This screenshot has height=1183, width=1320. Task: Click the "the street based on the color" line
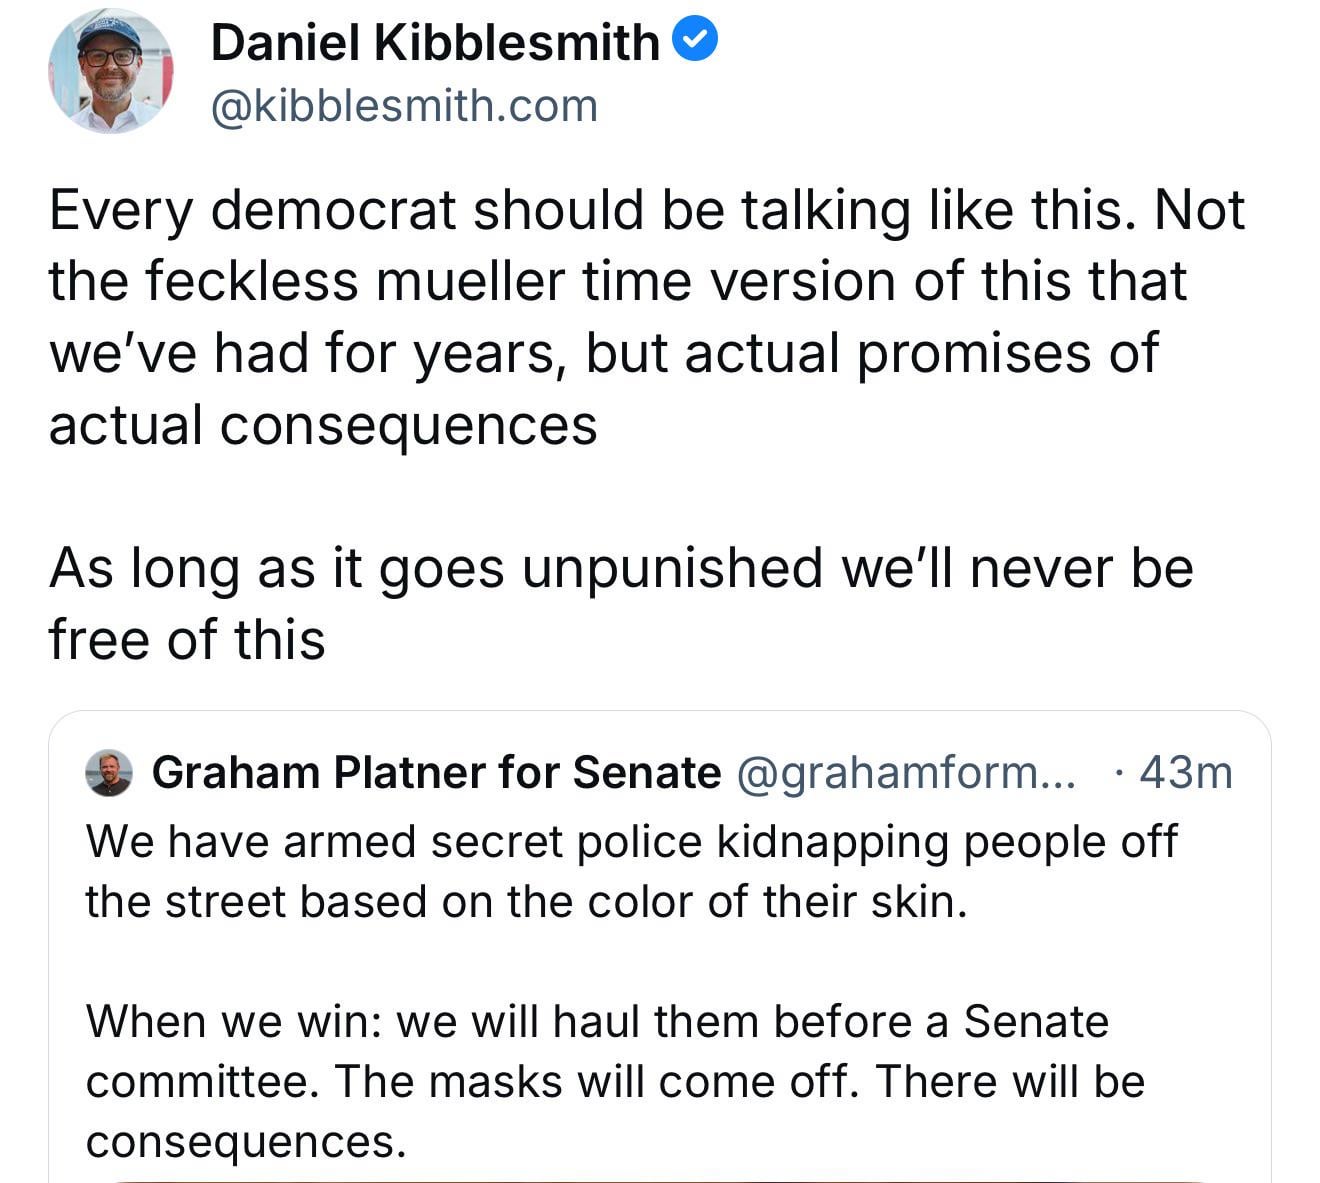pyautogui.click(x=526, y=902)
